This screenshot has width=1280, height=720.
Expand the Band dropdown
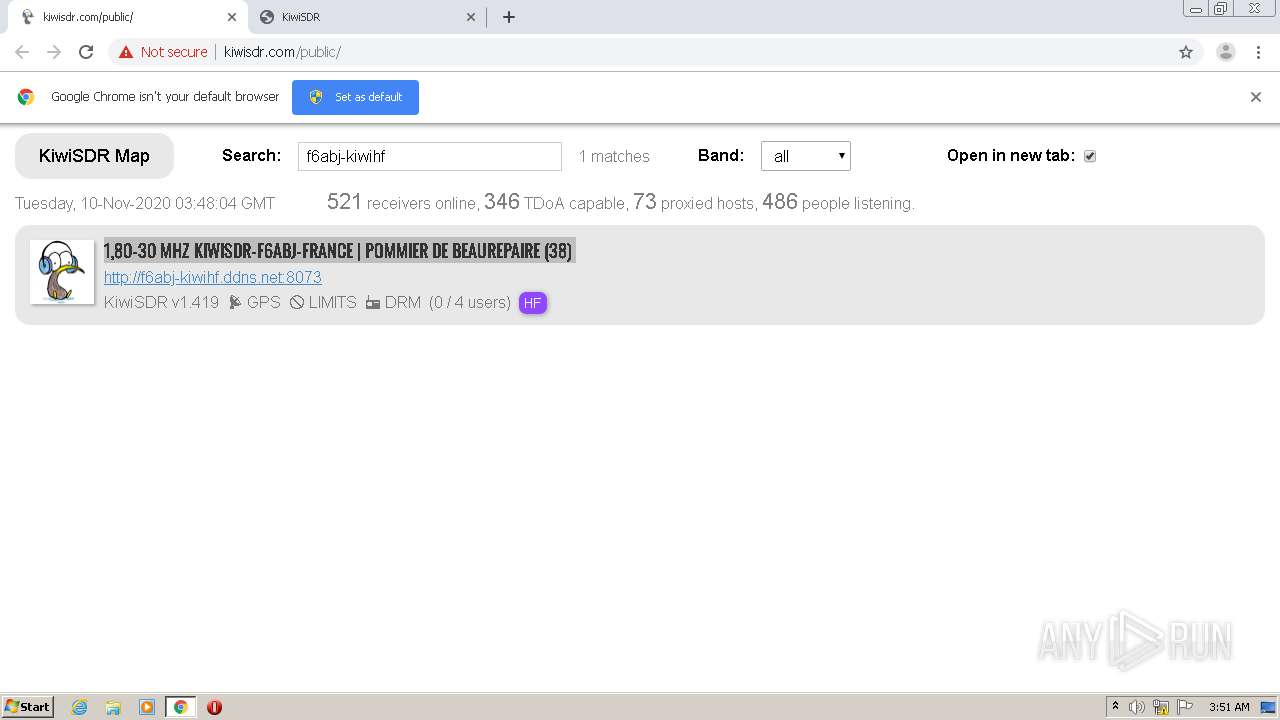806,156
